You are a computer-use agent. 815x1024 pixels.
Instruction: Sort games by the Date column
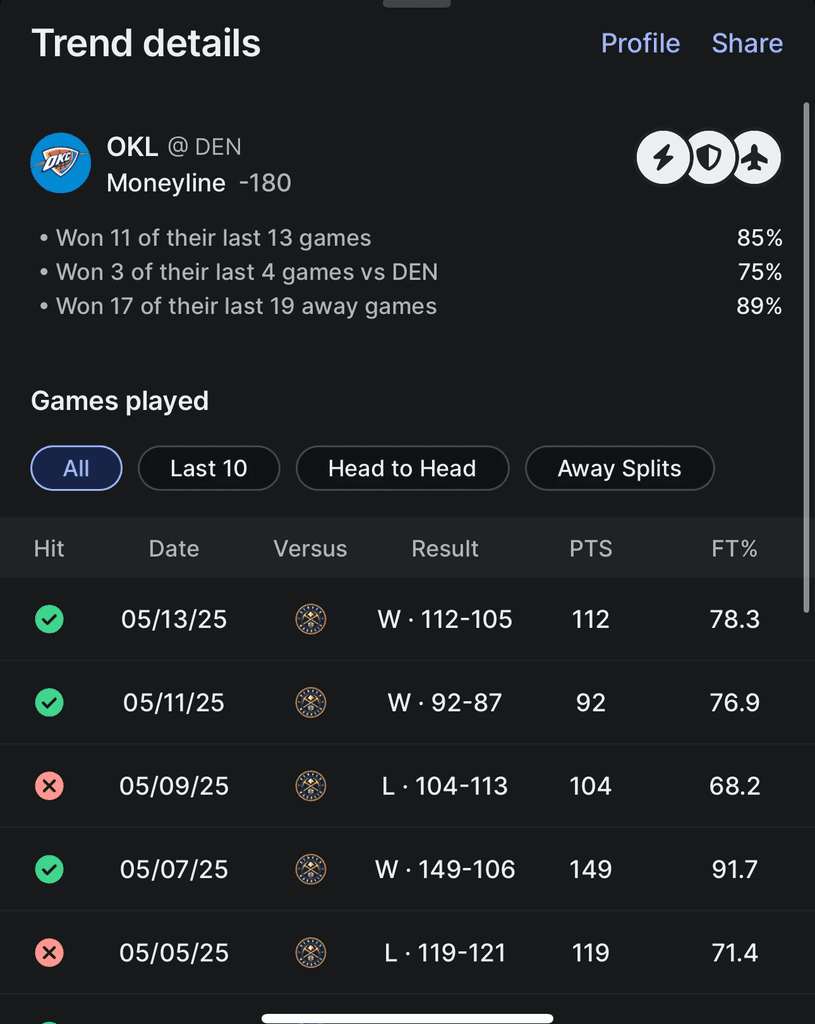pyautogui.click(x=173, y=548)
